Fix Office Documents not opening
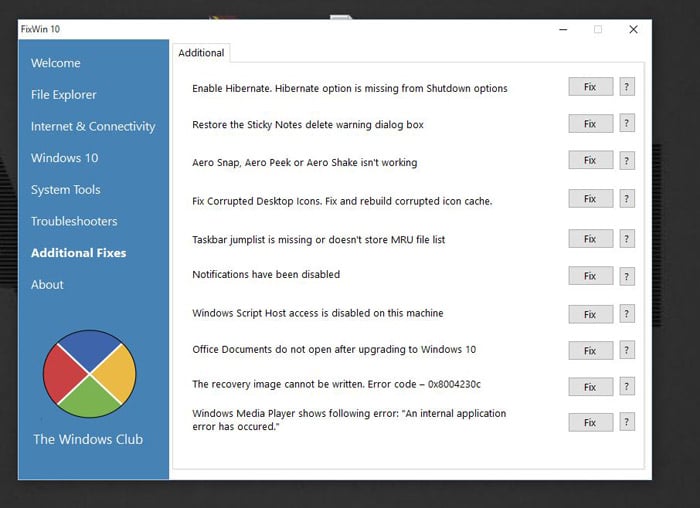This screenshot has height=508, width=700. [x=591, y=351]
